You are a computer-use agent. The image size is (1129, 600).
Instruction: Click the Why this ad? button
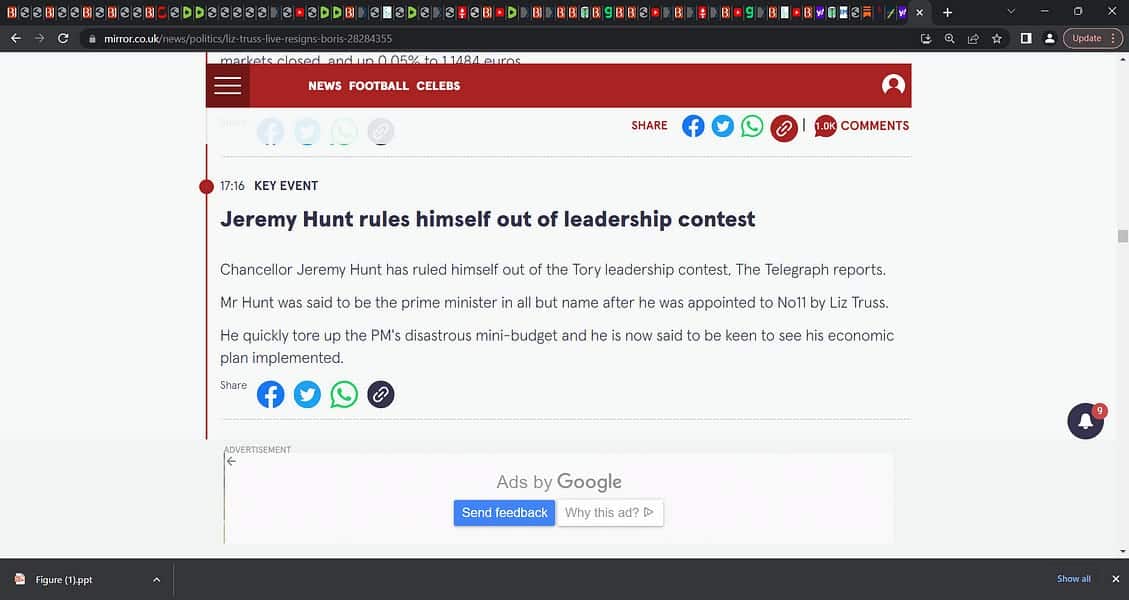[610, 513]
